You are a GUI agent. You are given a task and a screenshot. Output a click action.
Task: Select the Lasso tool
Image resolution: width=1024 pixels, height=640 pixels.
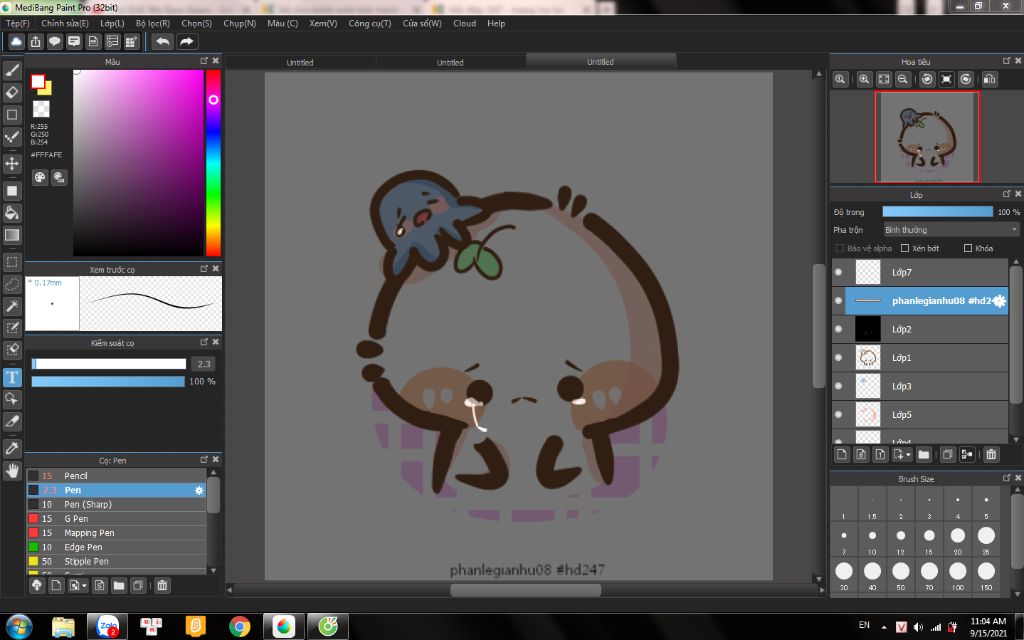coord(12,284)
